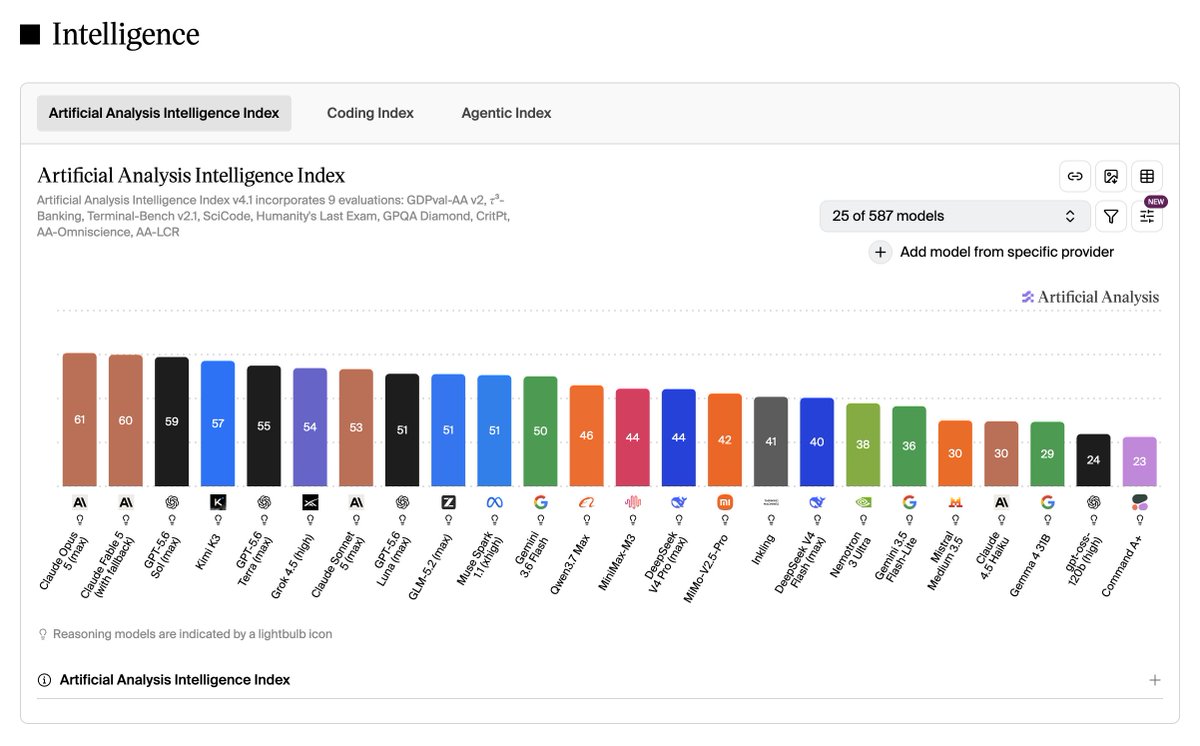Image resolution: width=1200 pixels, height=746 pixels.
Task: Click the Claude Fable 5 bar showing 60
Action: [126, 421]
